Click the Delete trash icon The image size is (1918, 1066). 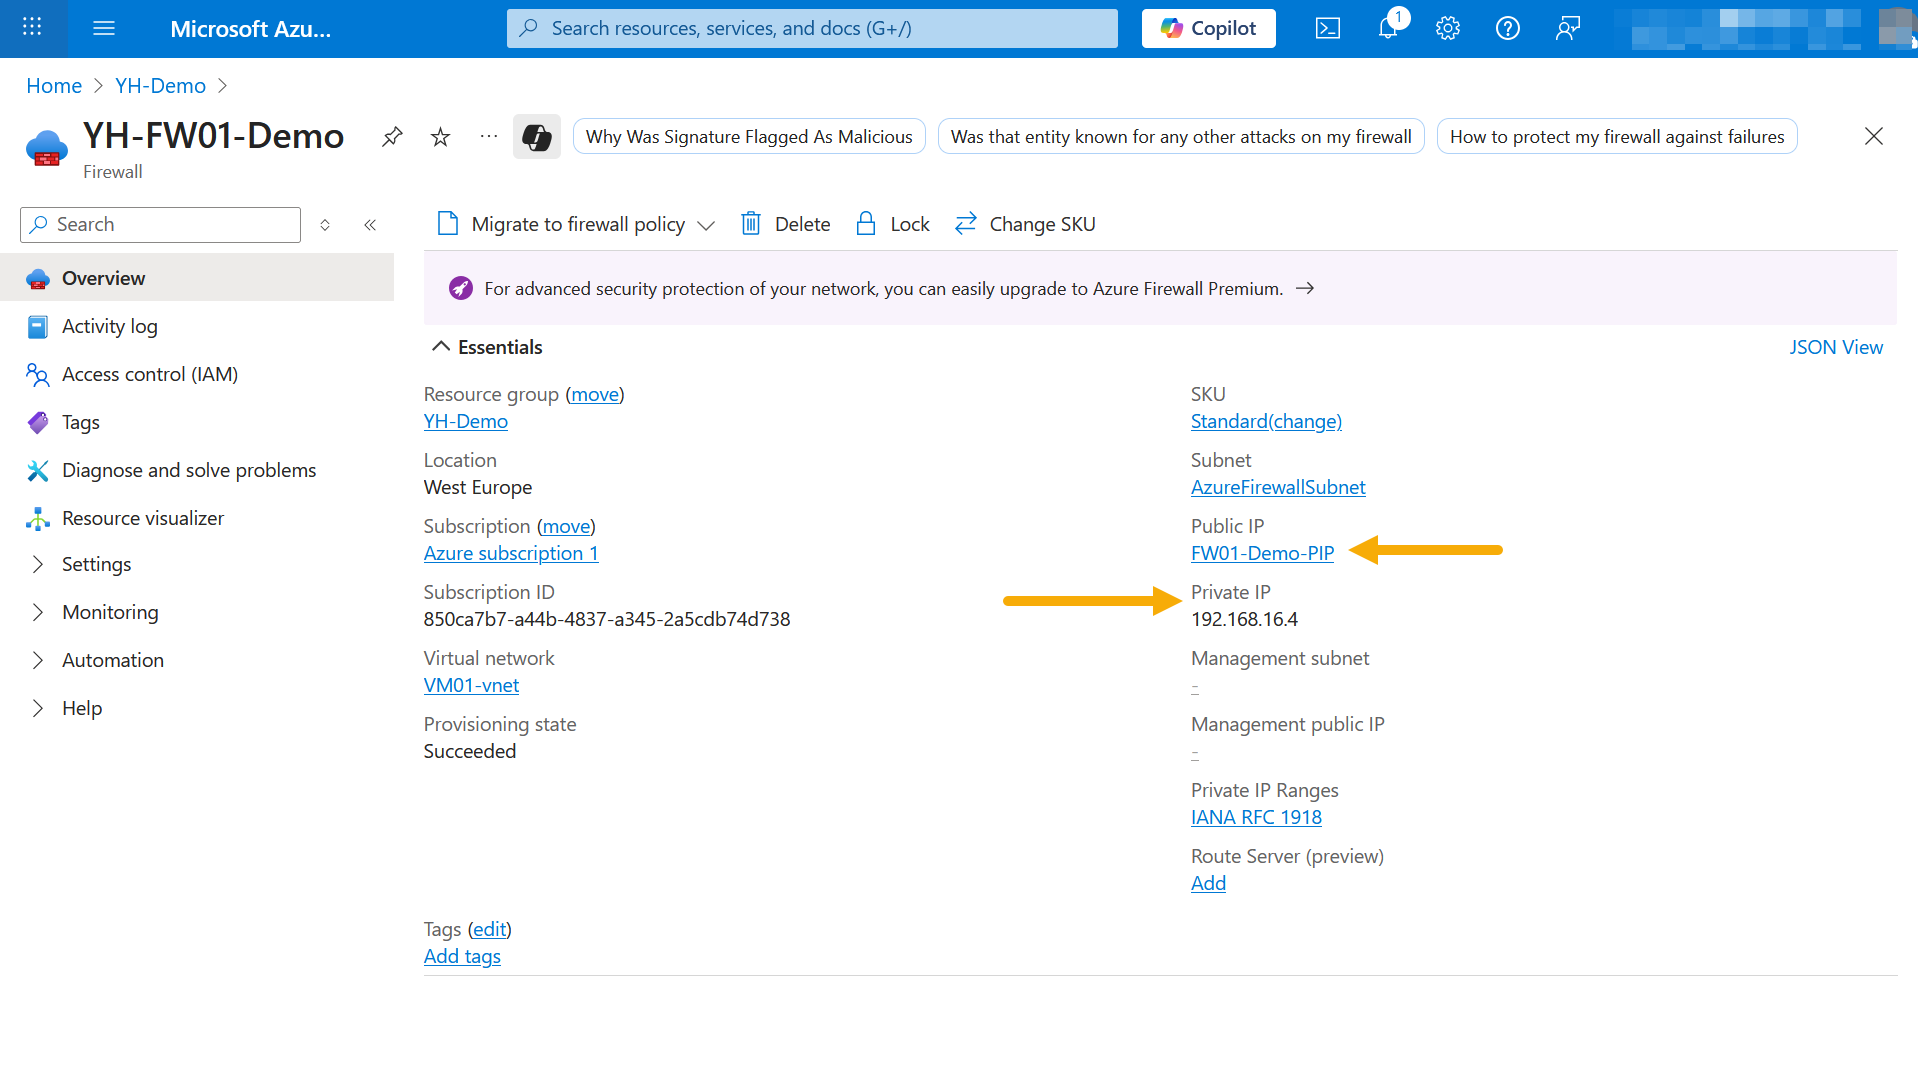point(751,224)
